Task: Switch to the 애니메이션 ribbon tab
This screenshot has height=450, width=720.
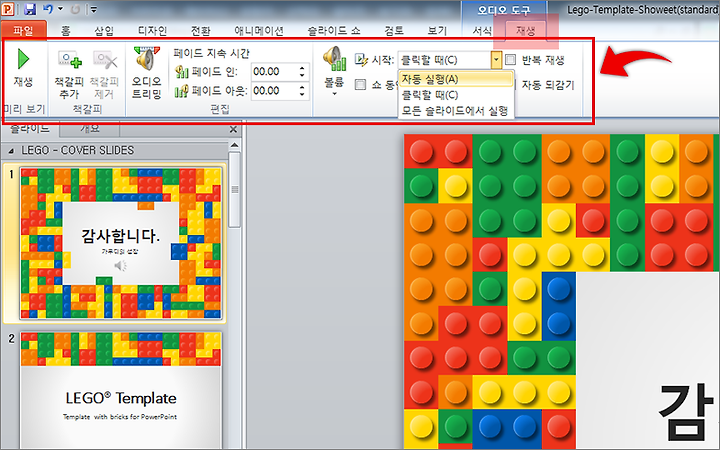Action: coord(259,31)
